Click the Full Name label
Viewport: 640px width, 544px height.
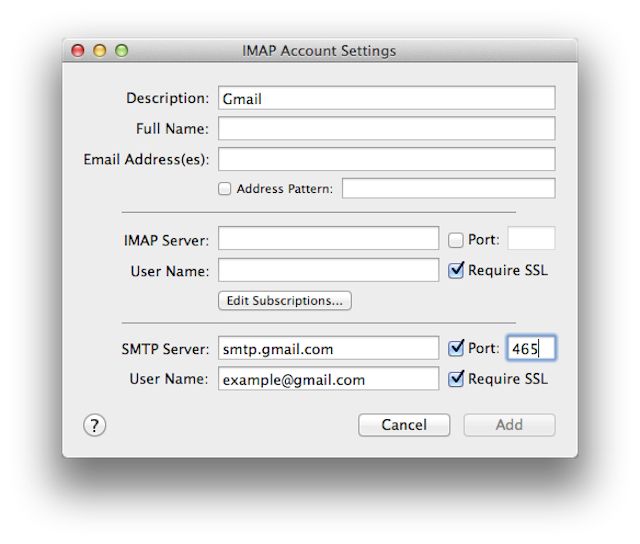point(172,129)
